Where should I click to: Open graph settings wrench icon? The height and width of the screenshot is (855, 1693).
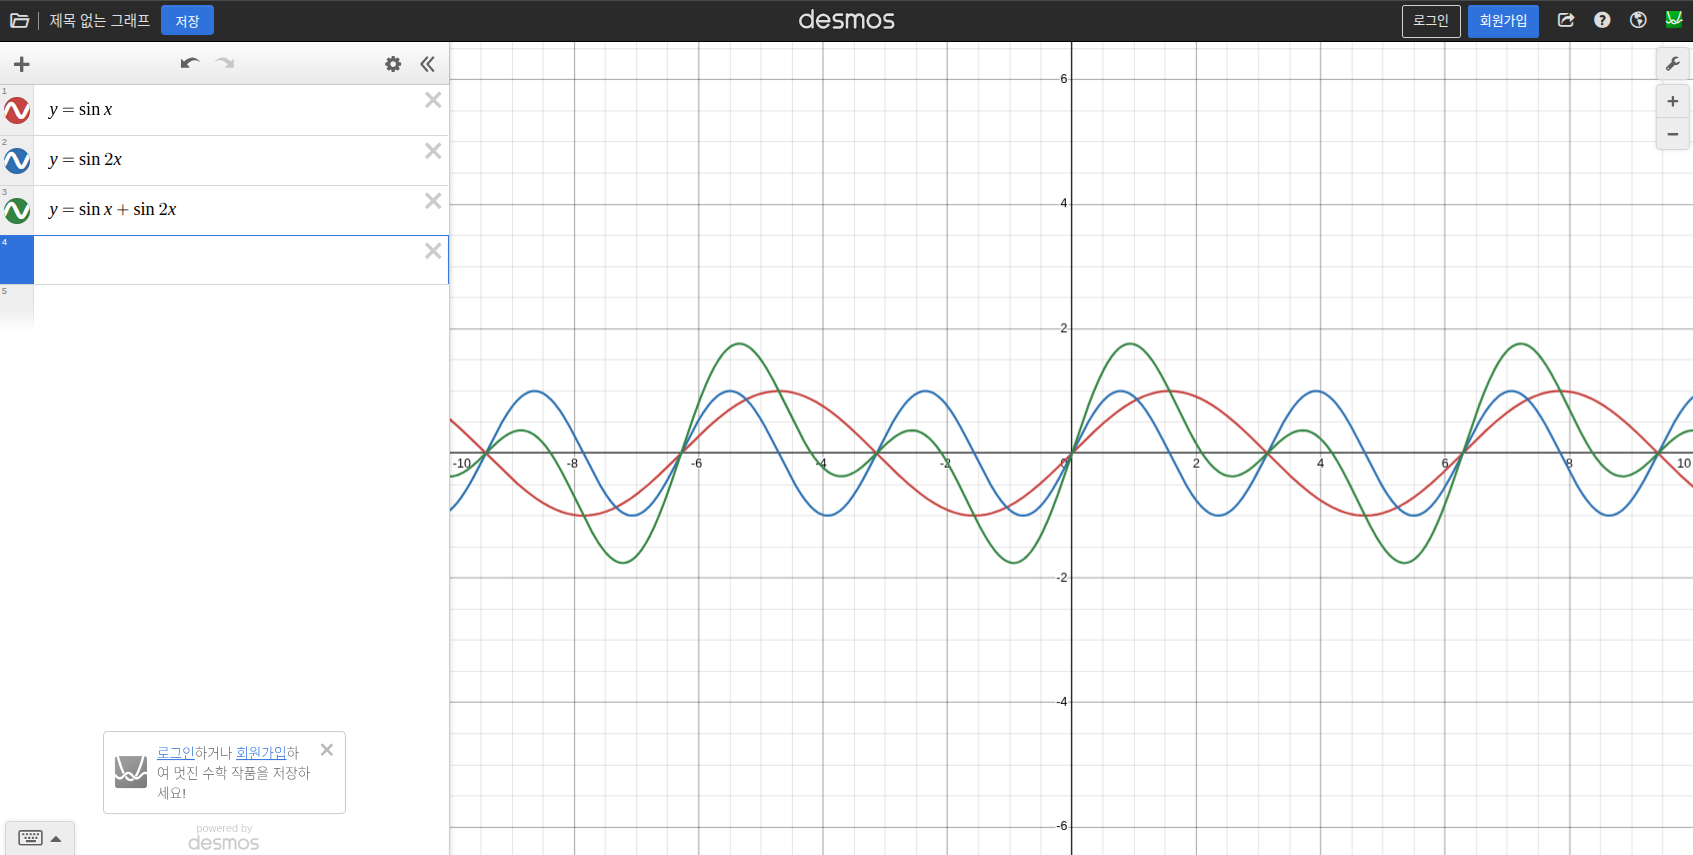click(x=1672, y=64)
